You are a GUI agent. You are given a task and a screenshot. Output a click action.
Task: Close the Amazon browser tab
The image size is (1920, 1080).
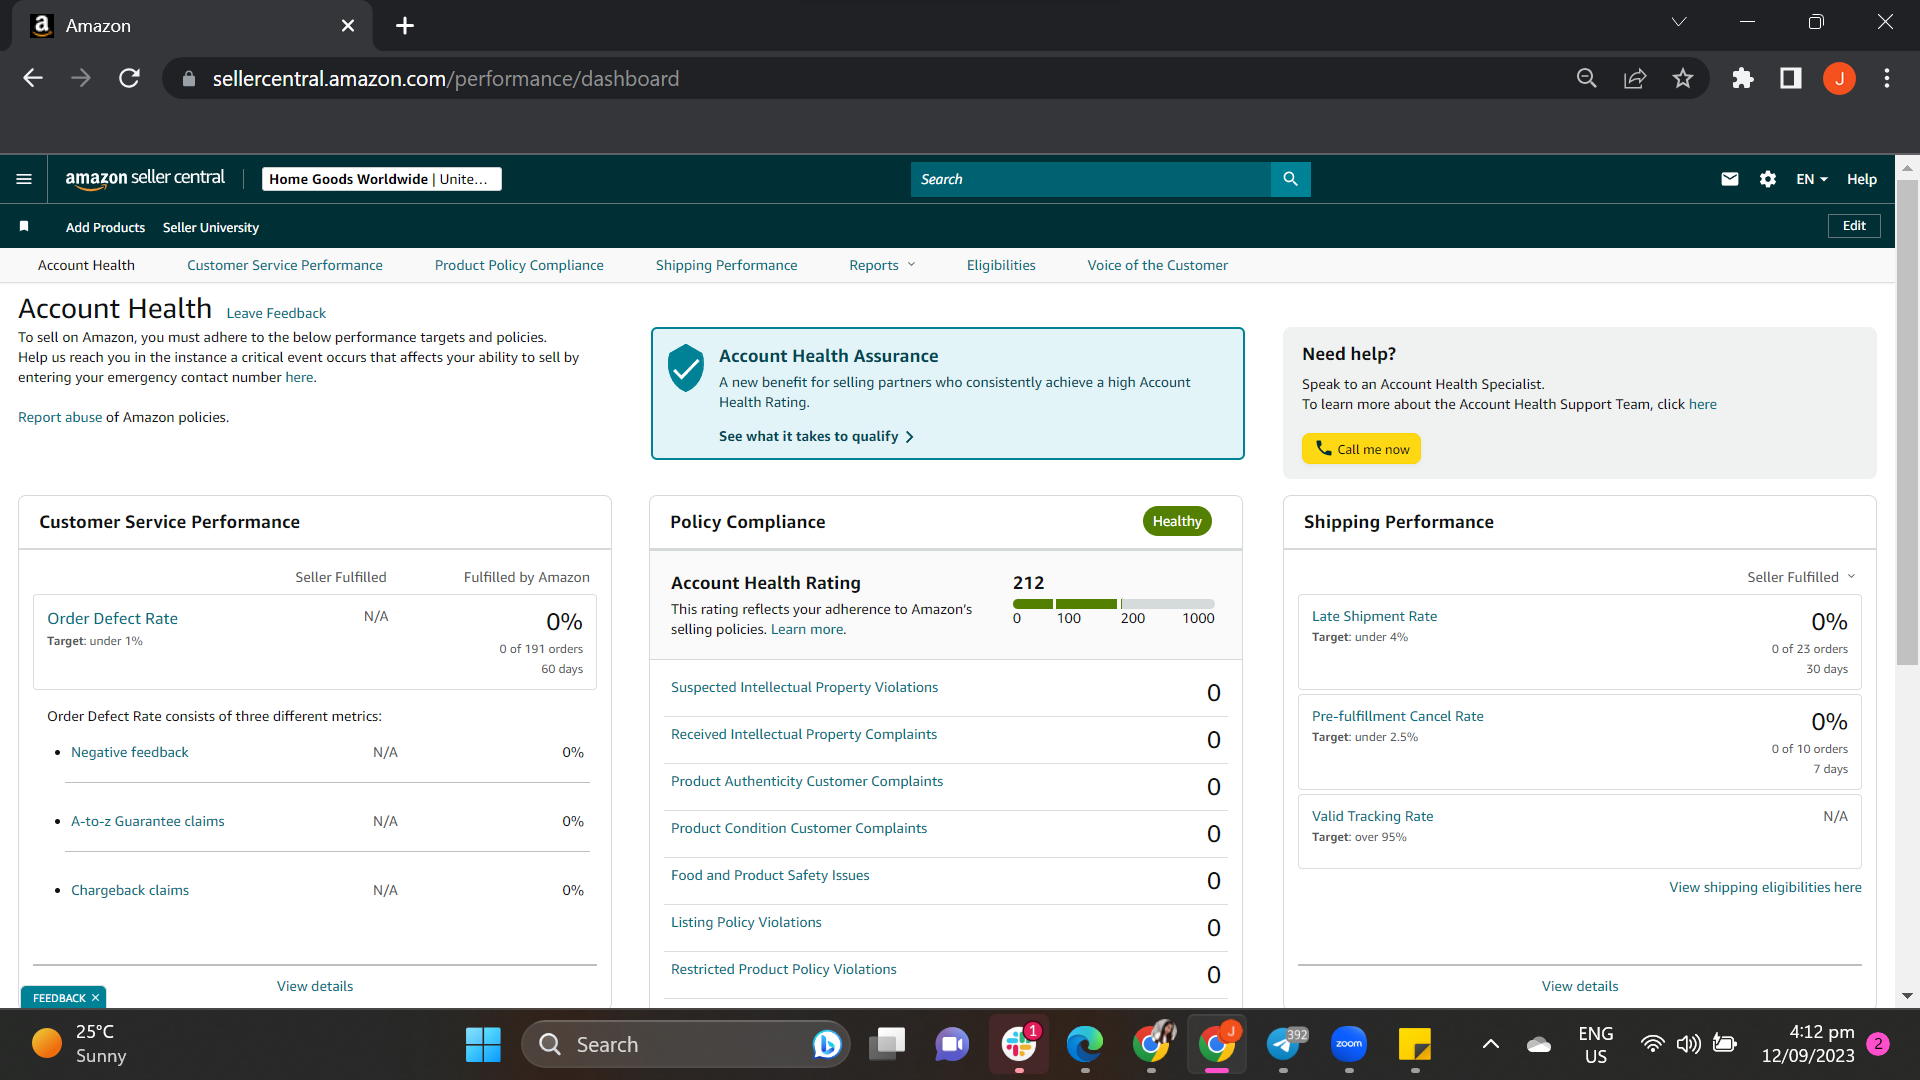click(348, 26)
